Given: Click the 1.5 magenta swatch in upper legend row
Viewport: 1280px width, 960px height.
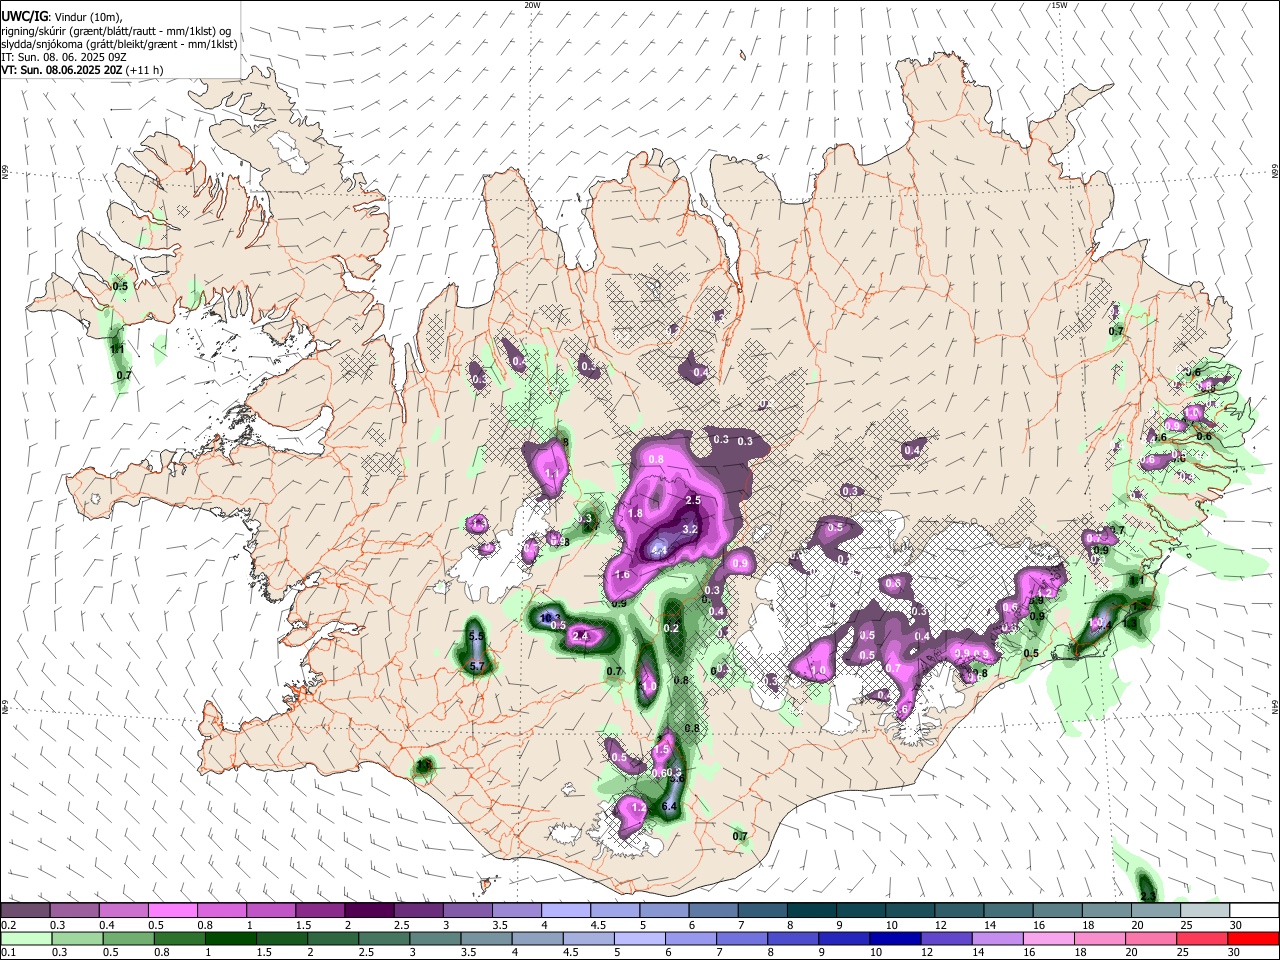Looking at the screenshot, I should click(x=320, y=910).
